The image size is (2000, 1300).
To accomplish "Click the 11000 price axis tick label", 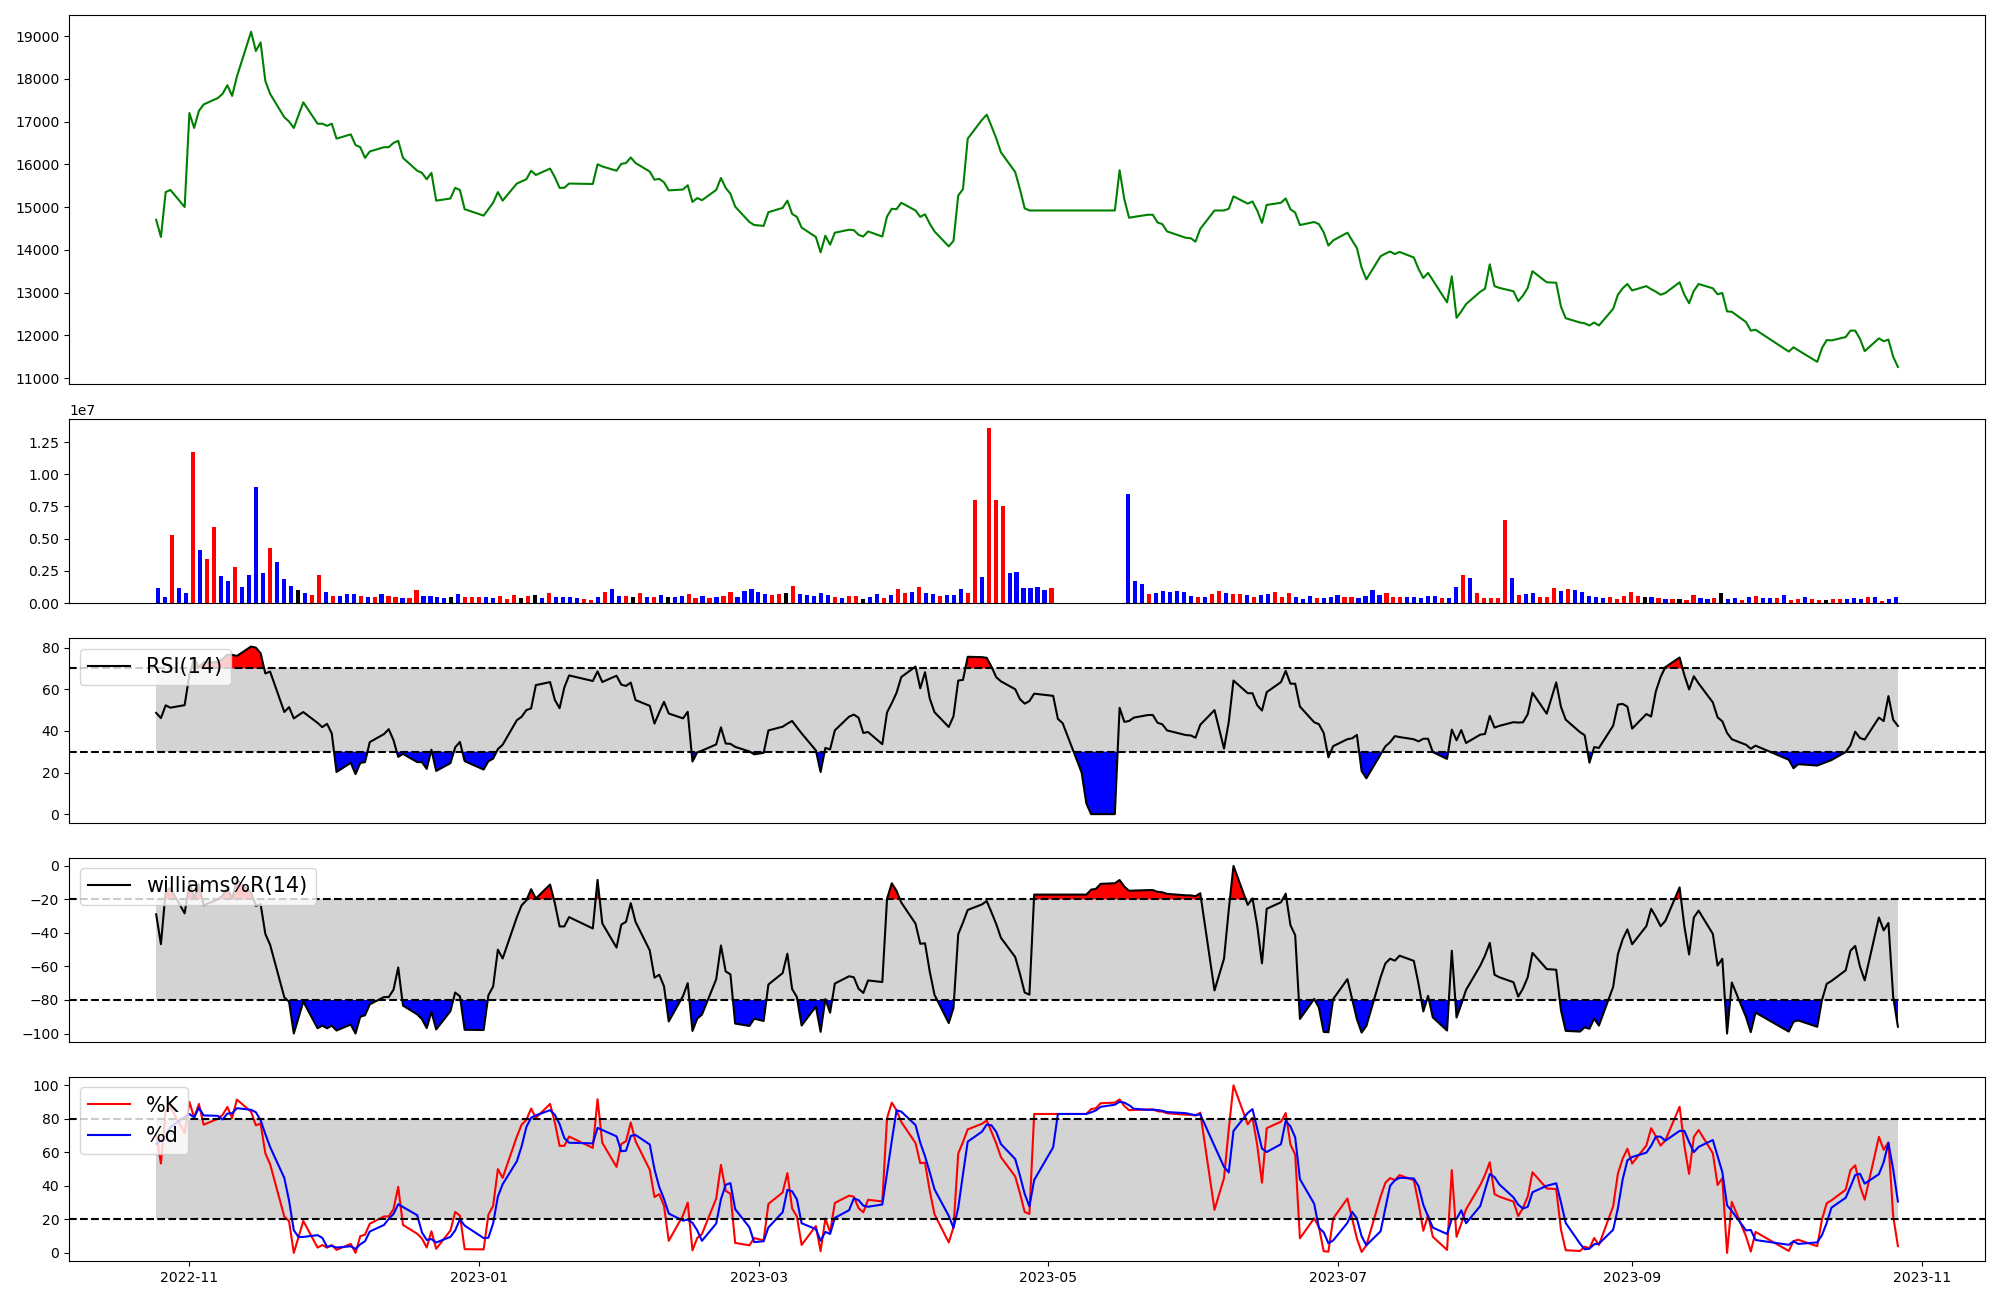I will (38, 379).
